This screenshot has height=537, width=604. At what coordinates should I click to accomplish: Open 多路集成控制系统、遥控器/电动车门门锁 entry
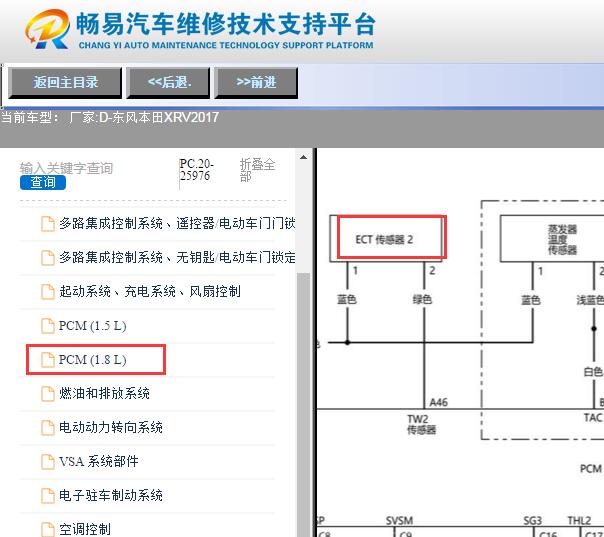click(177, 223)
